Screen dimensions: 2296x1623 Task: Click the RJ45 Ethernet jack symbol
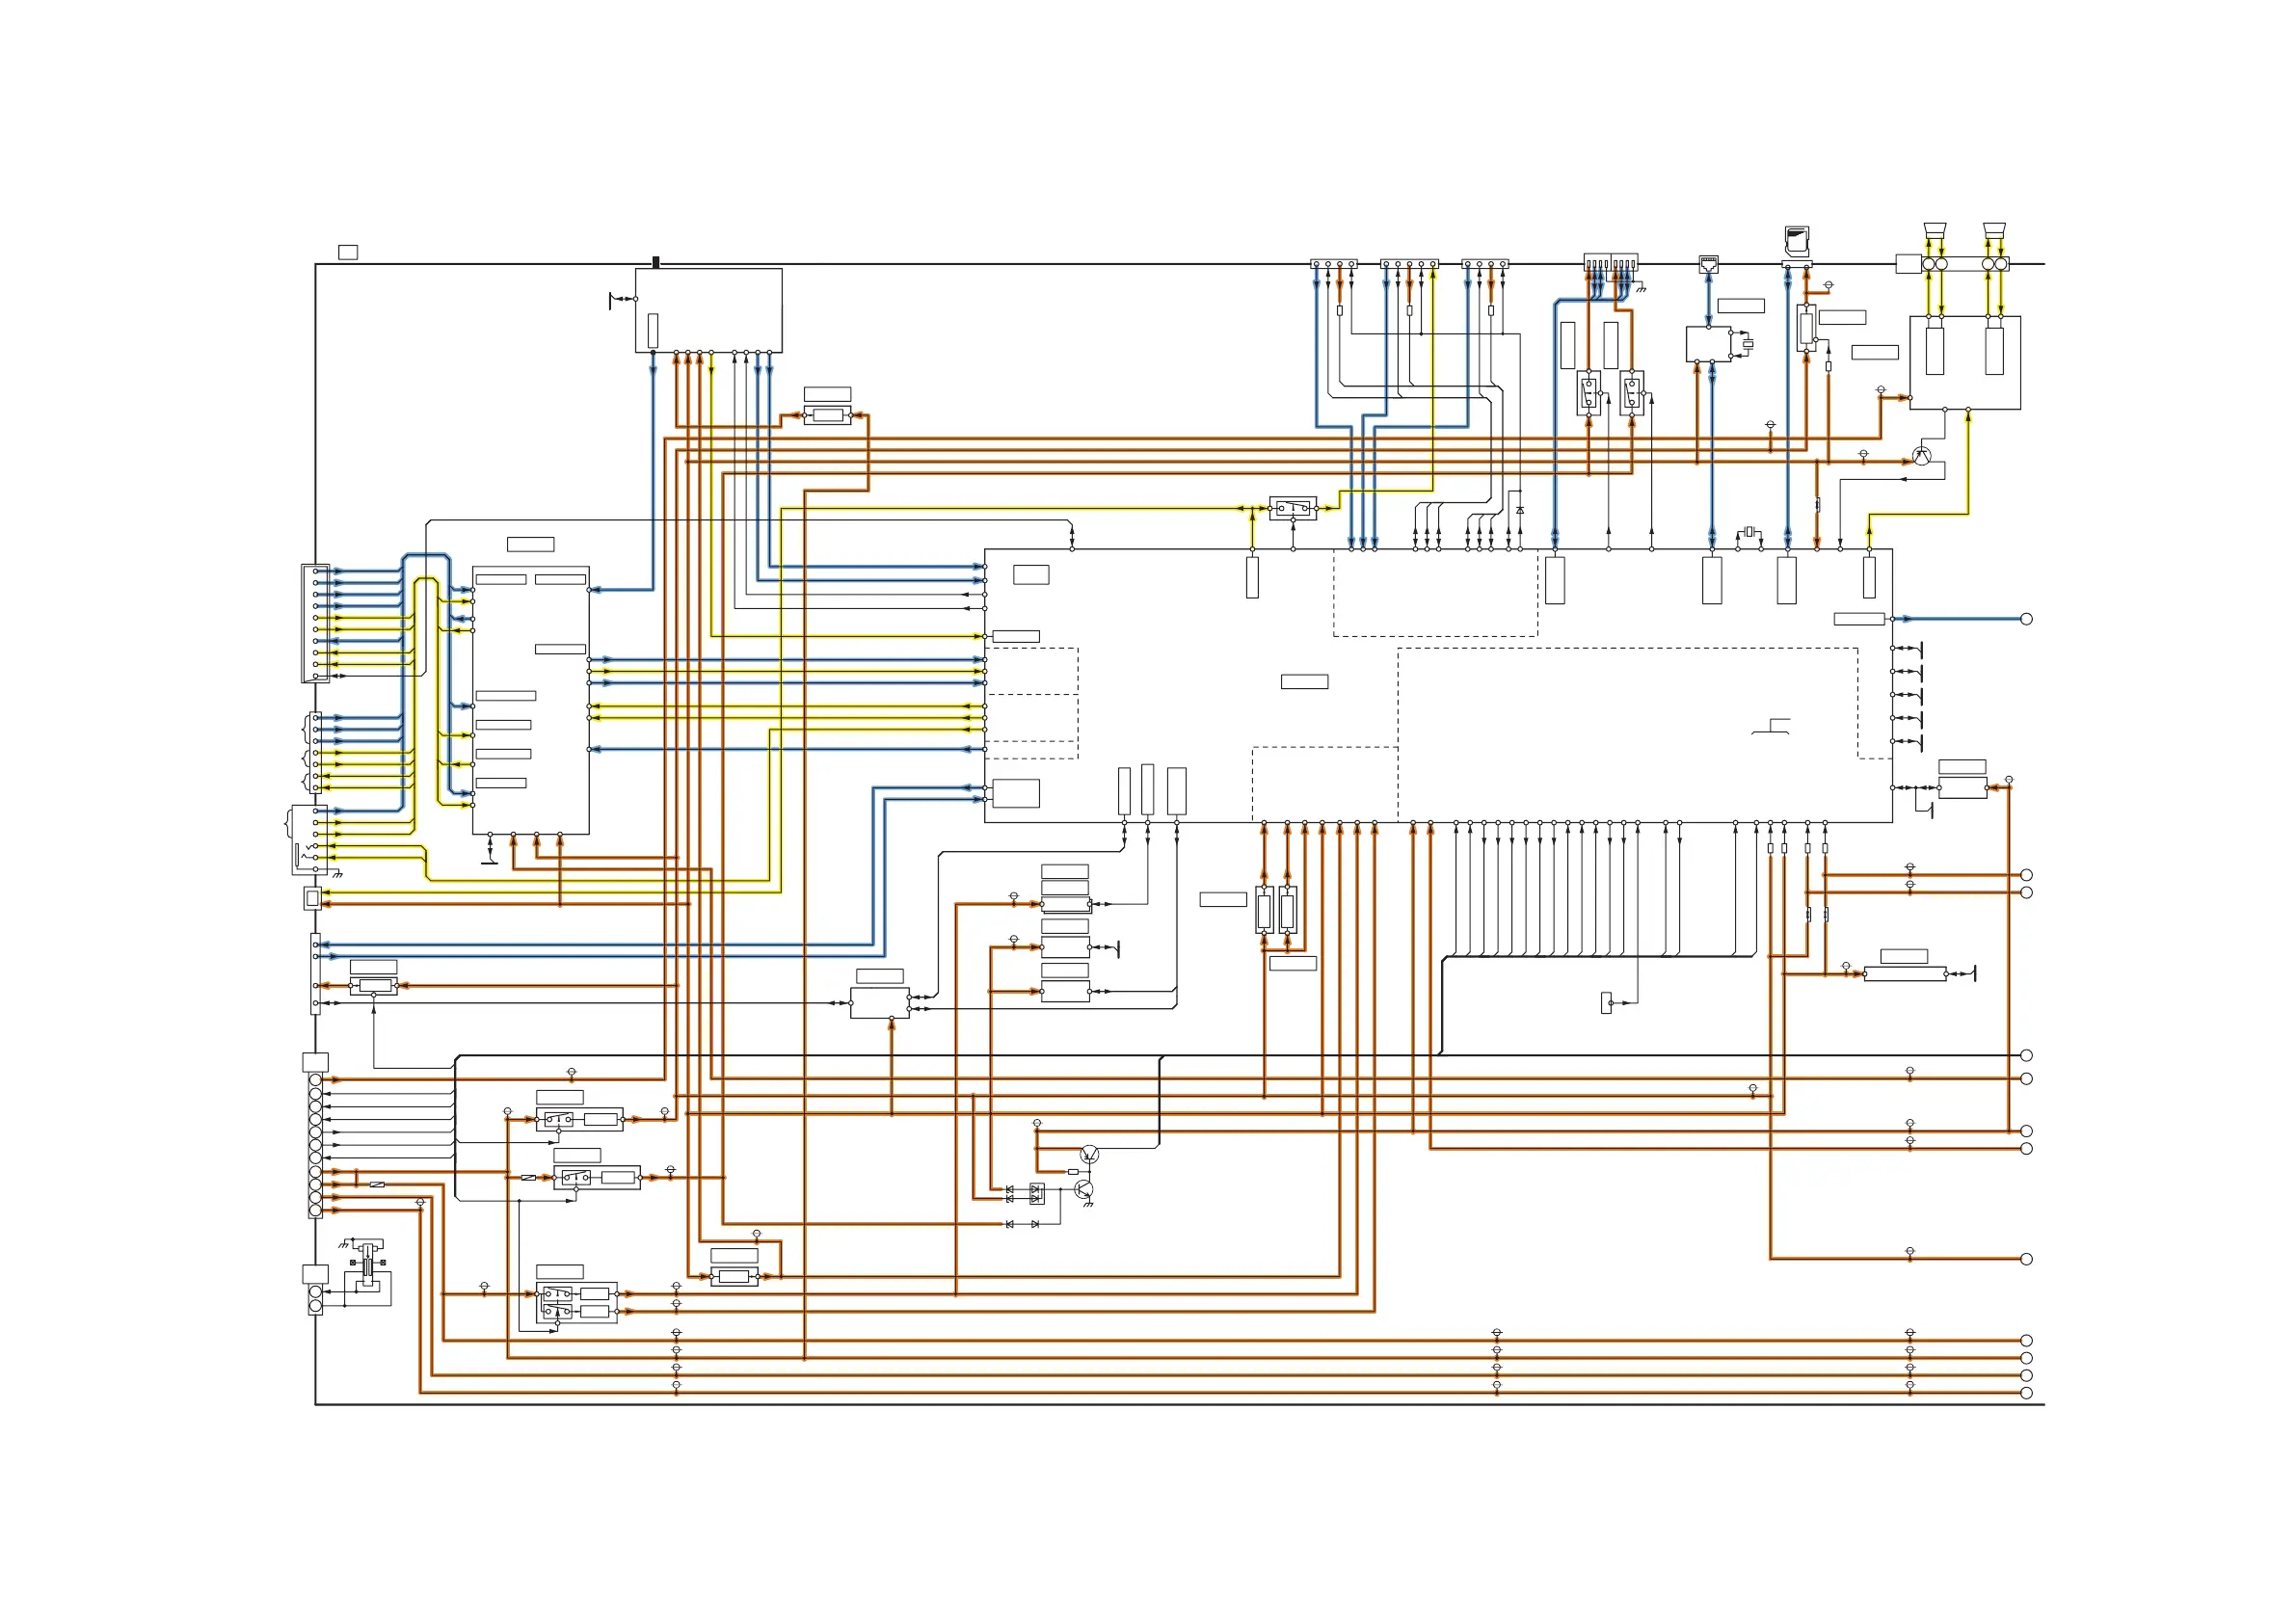pos(1709,265)
